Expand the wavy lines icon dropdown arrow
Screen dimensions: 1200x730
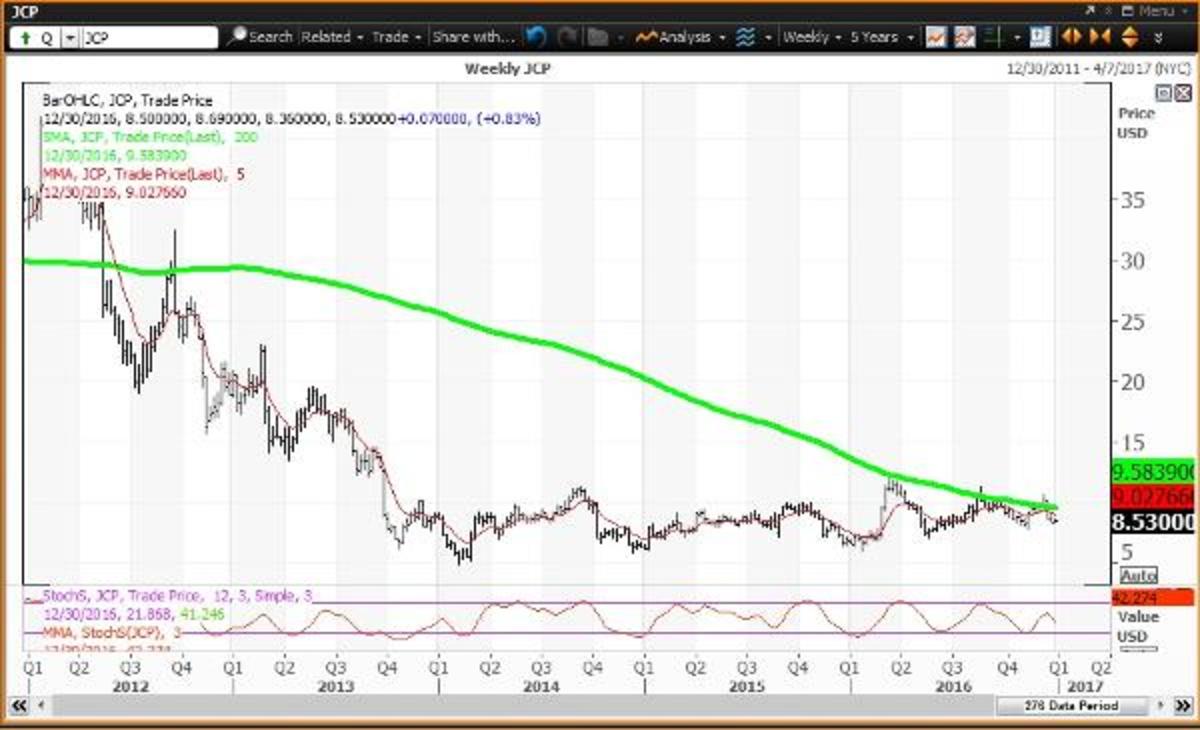pyautogui.click(x=768, y=38)
